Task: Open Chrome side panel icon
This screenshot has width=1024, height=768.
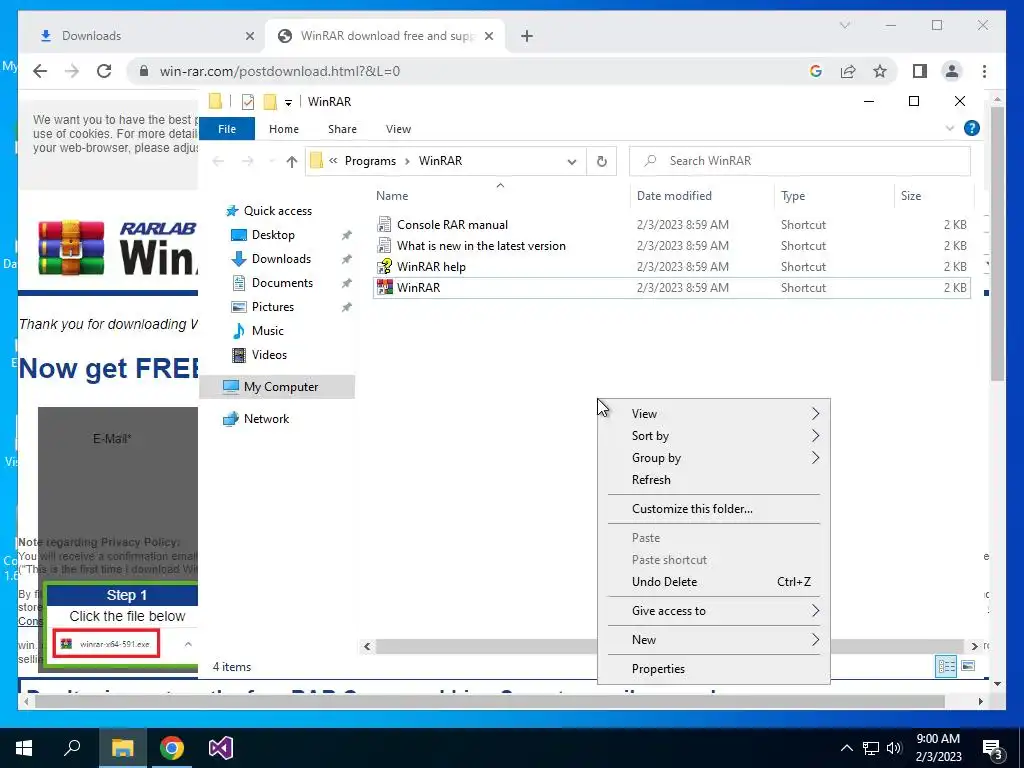Action: tap(920, 71)
